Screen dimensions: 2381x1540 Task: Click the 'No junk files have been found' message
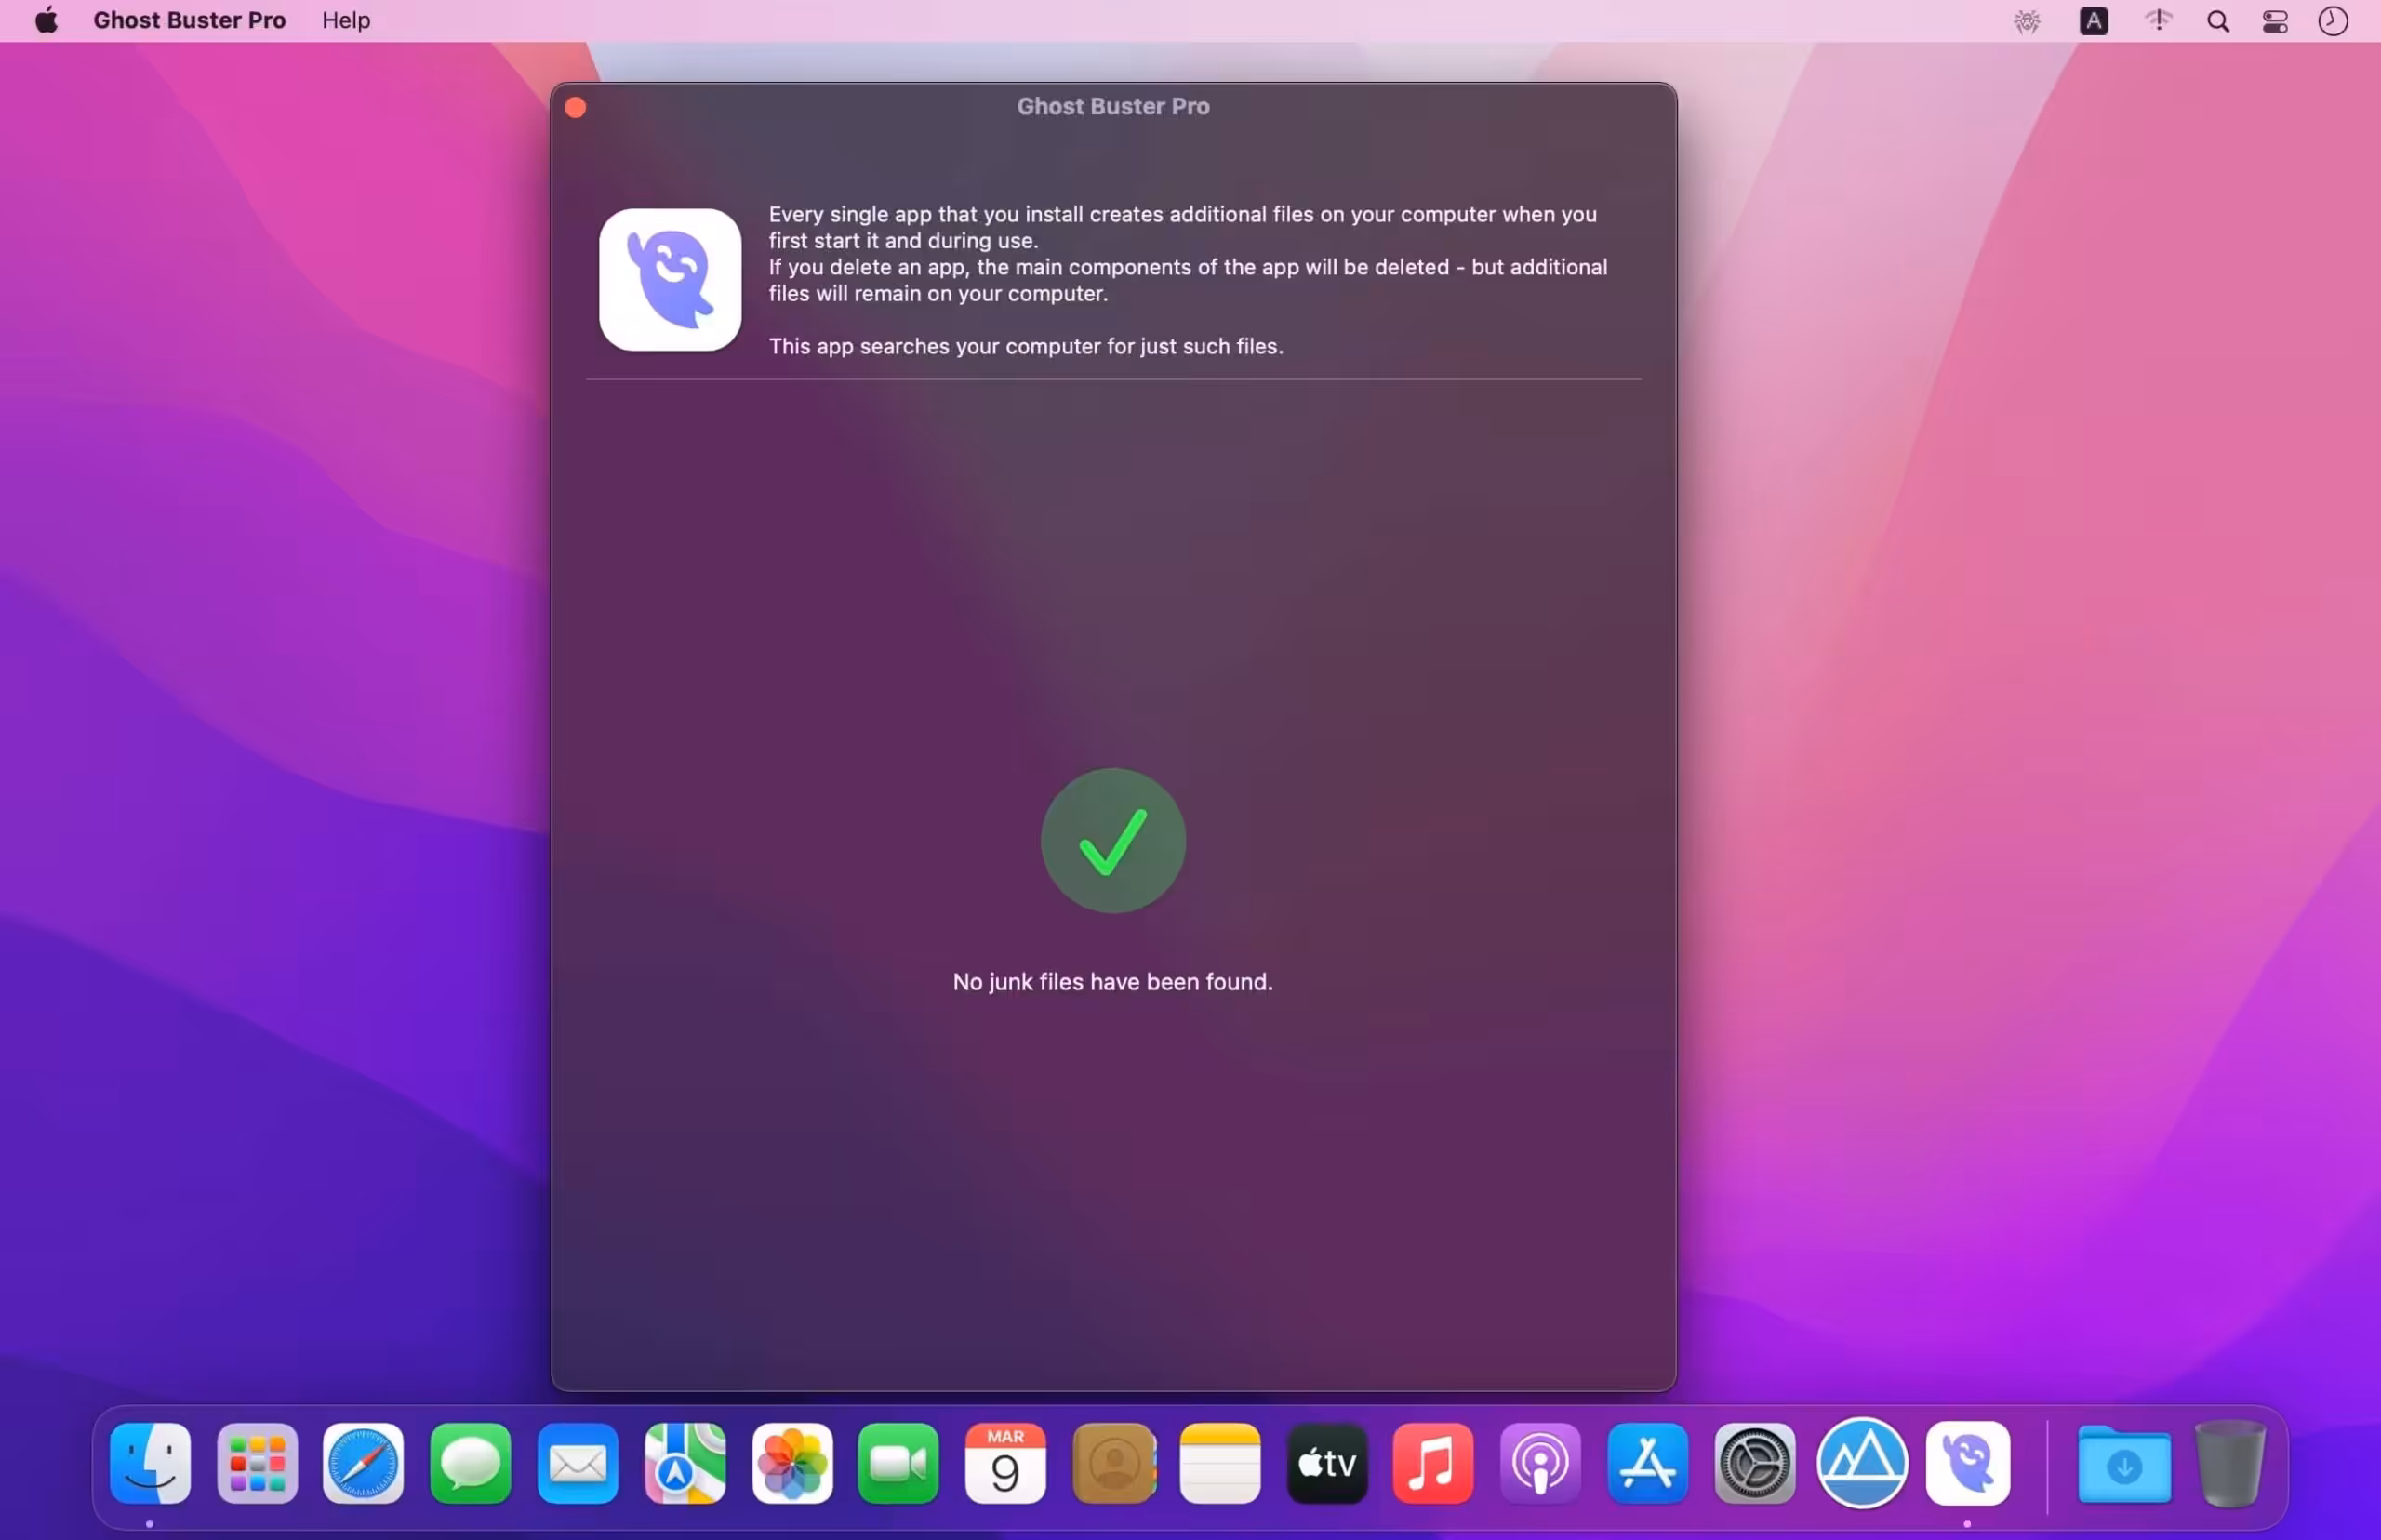tap(1112, 982)
